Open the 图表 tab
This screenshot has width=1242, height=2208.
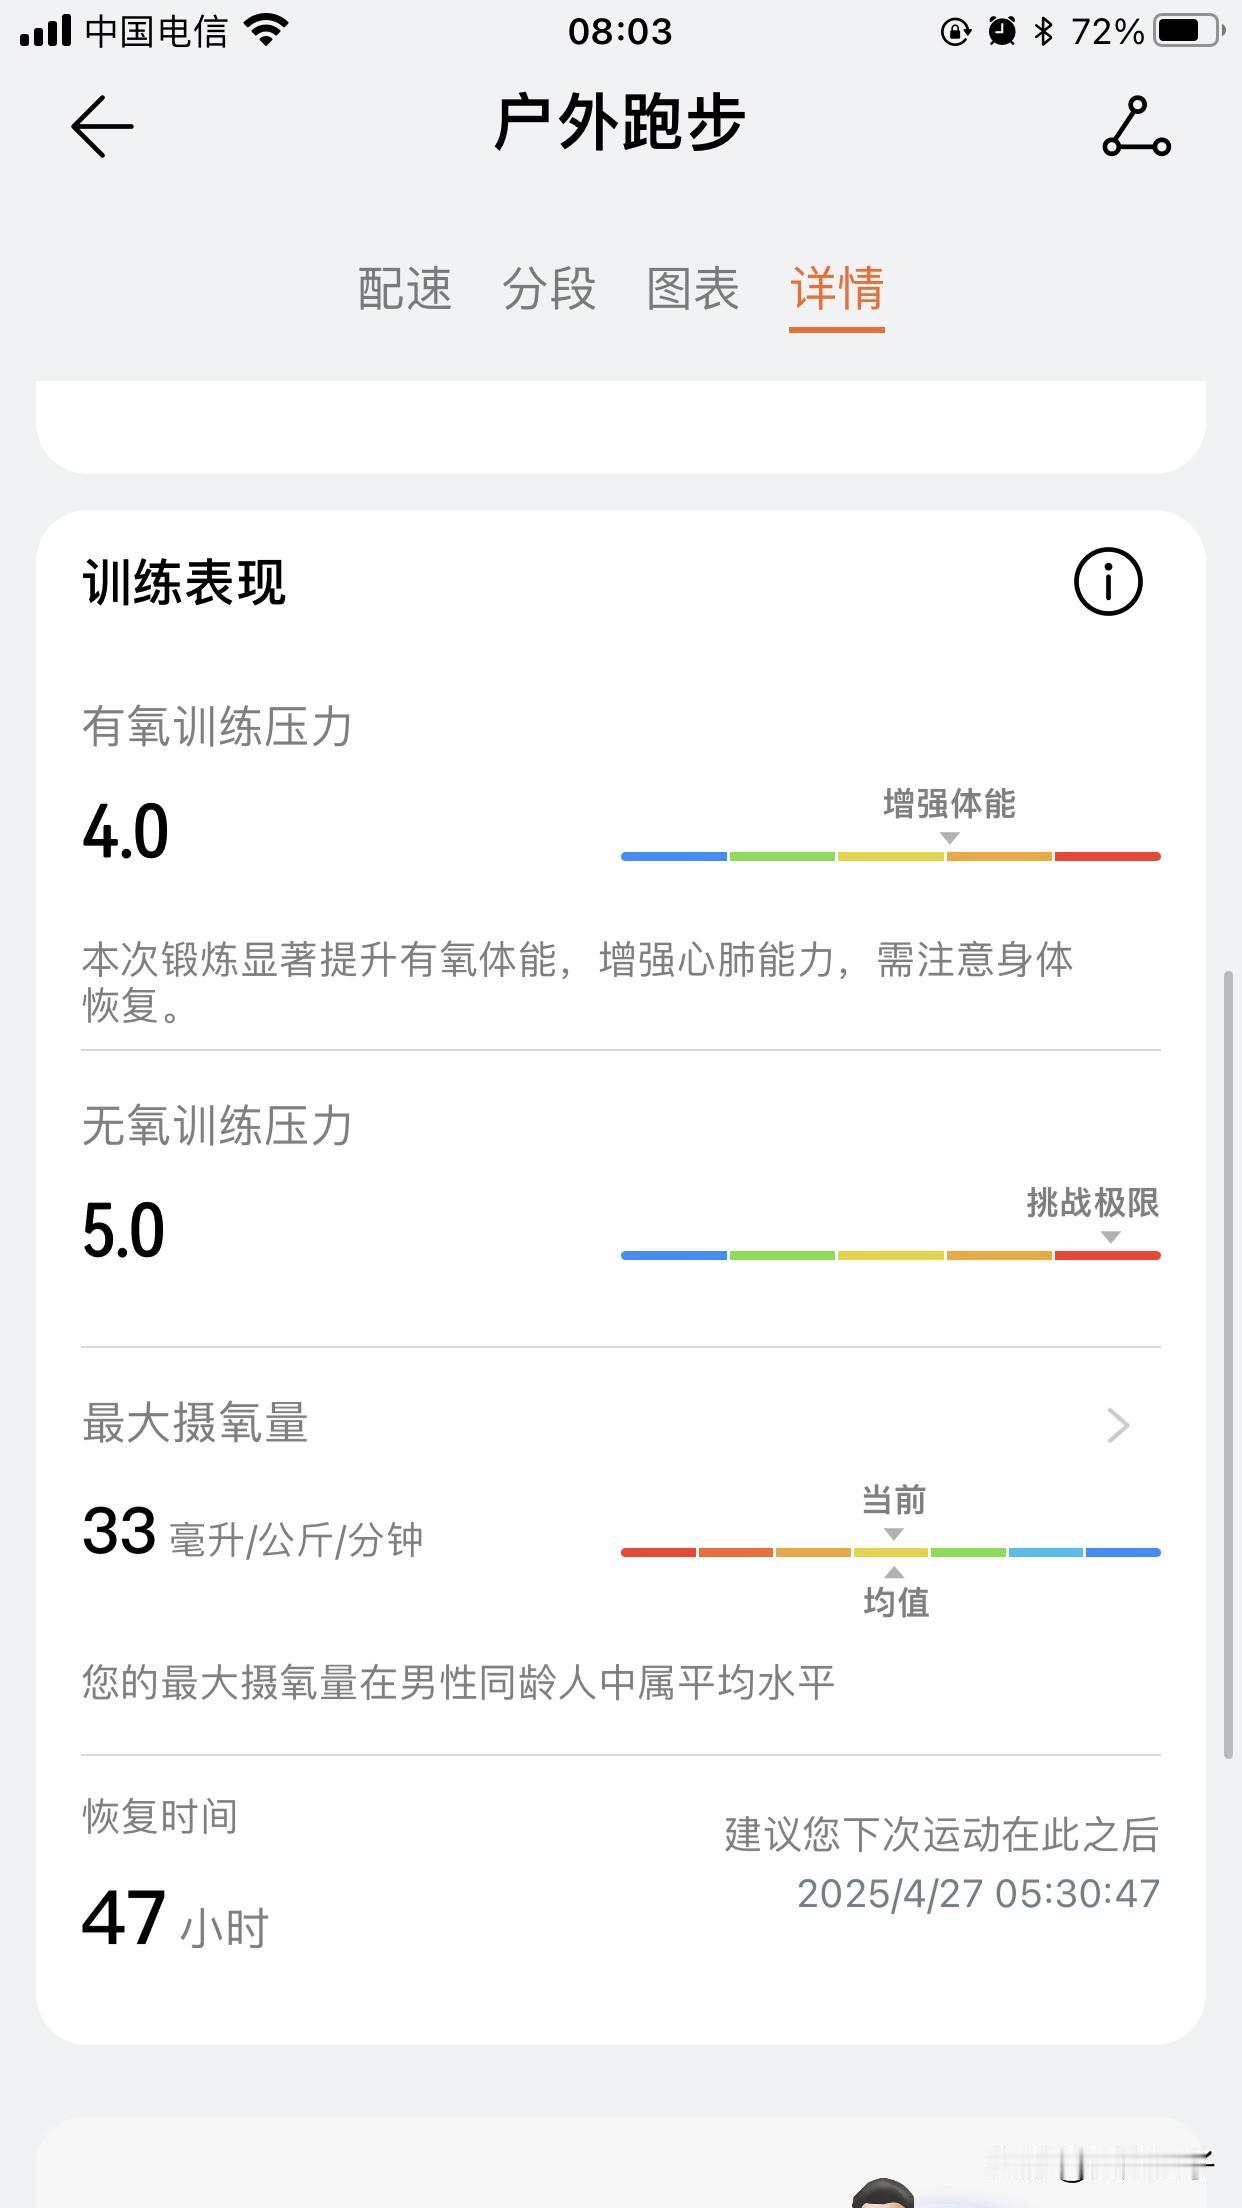[693, 289]
